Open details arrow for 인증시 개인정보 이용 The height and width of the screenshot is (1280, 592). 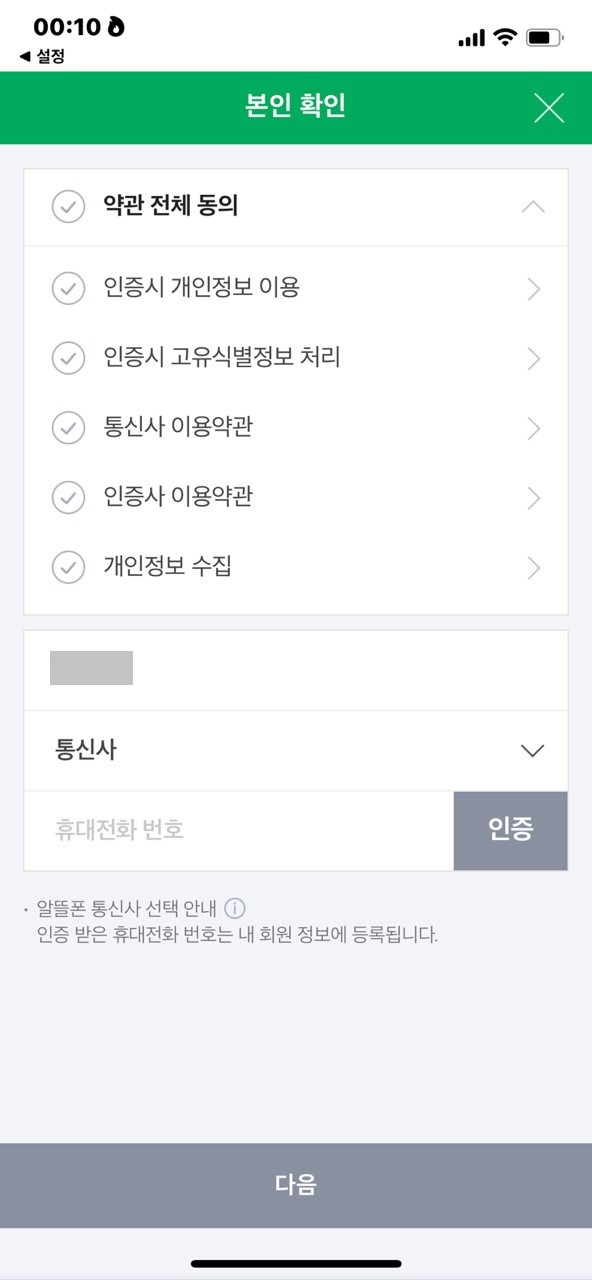(533, 289)
